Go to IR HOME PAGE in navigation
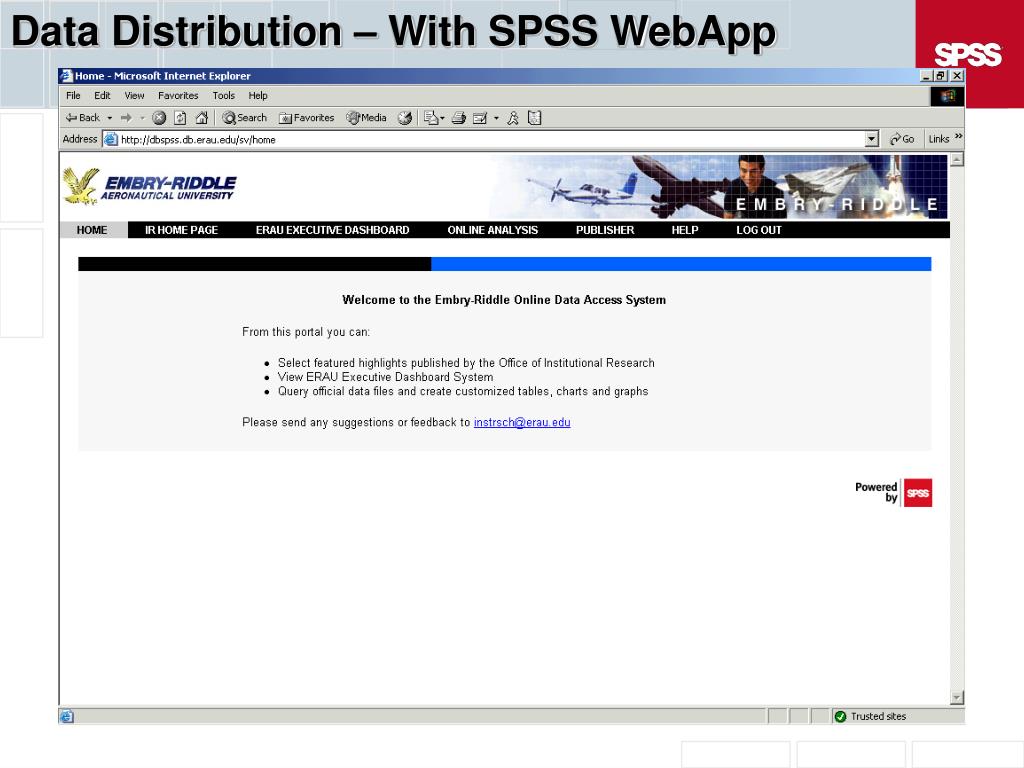 [182, 230]
